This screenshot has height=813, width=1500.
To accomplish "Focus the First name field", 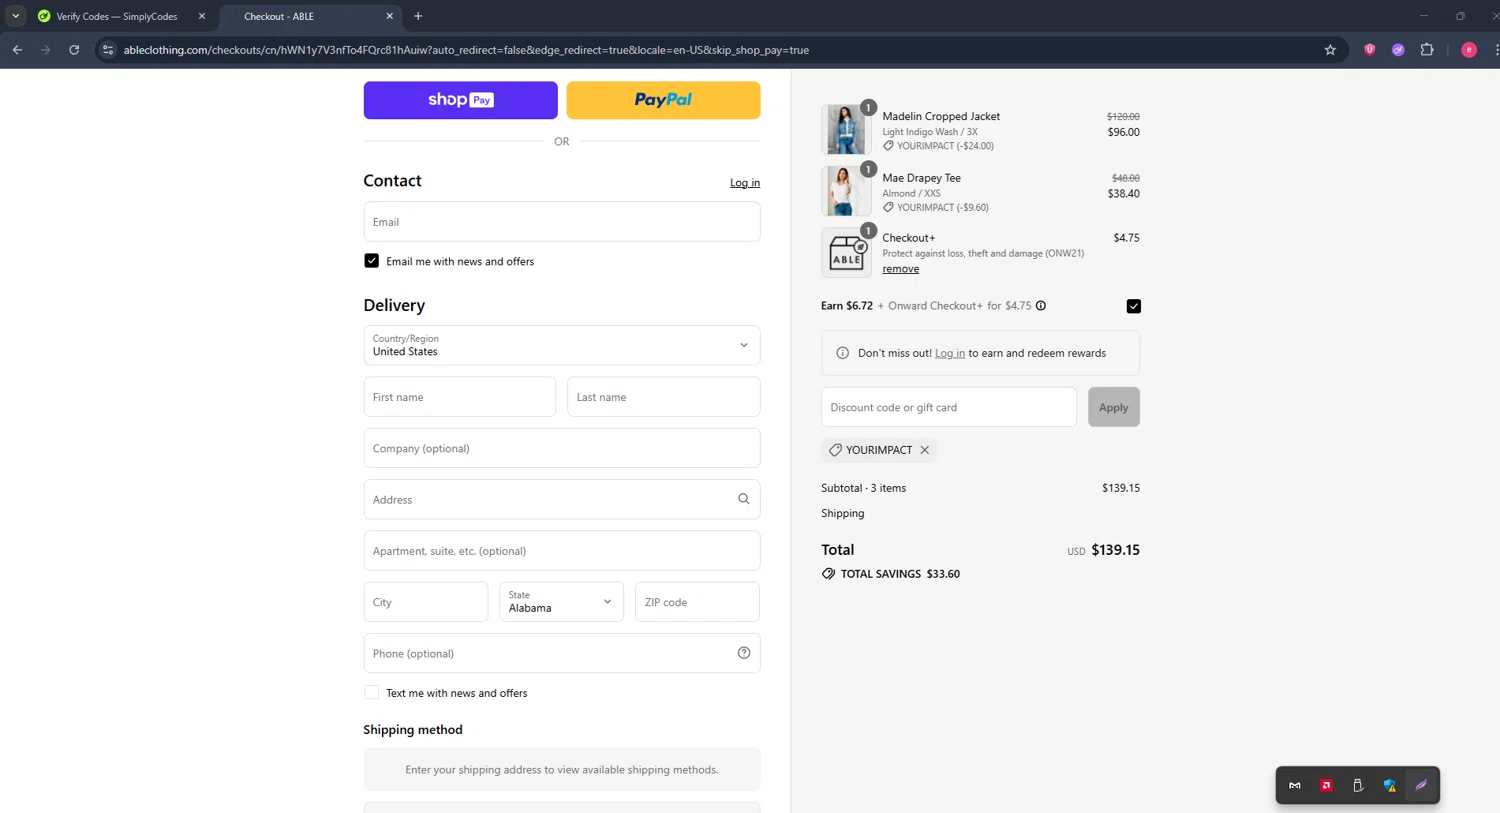I will tap(460, 397).
